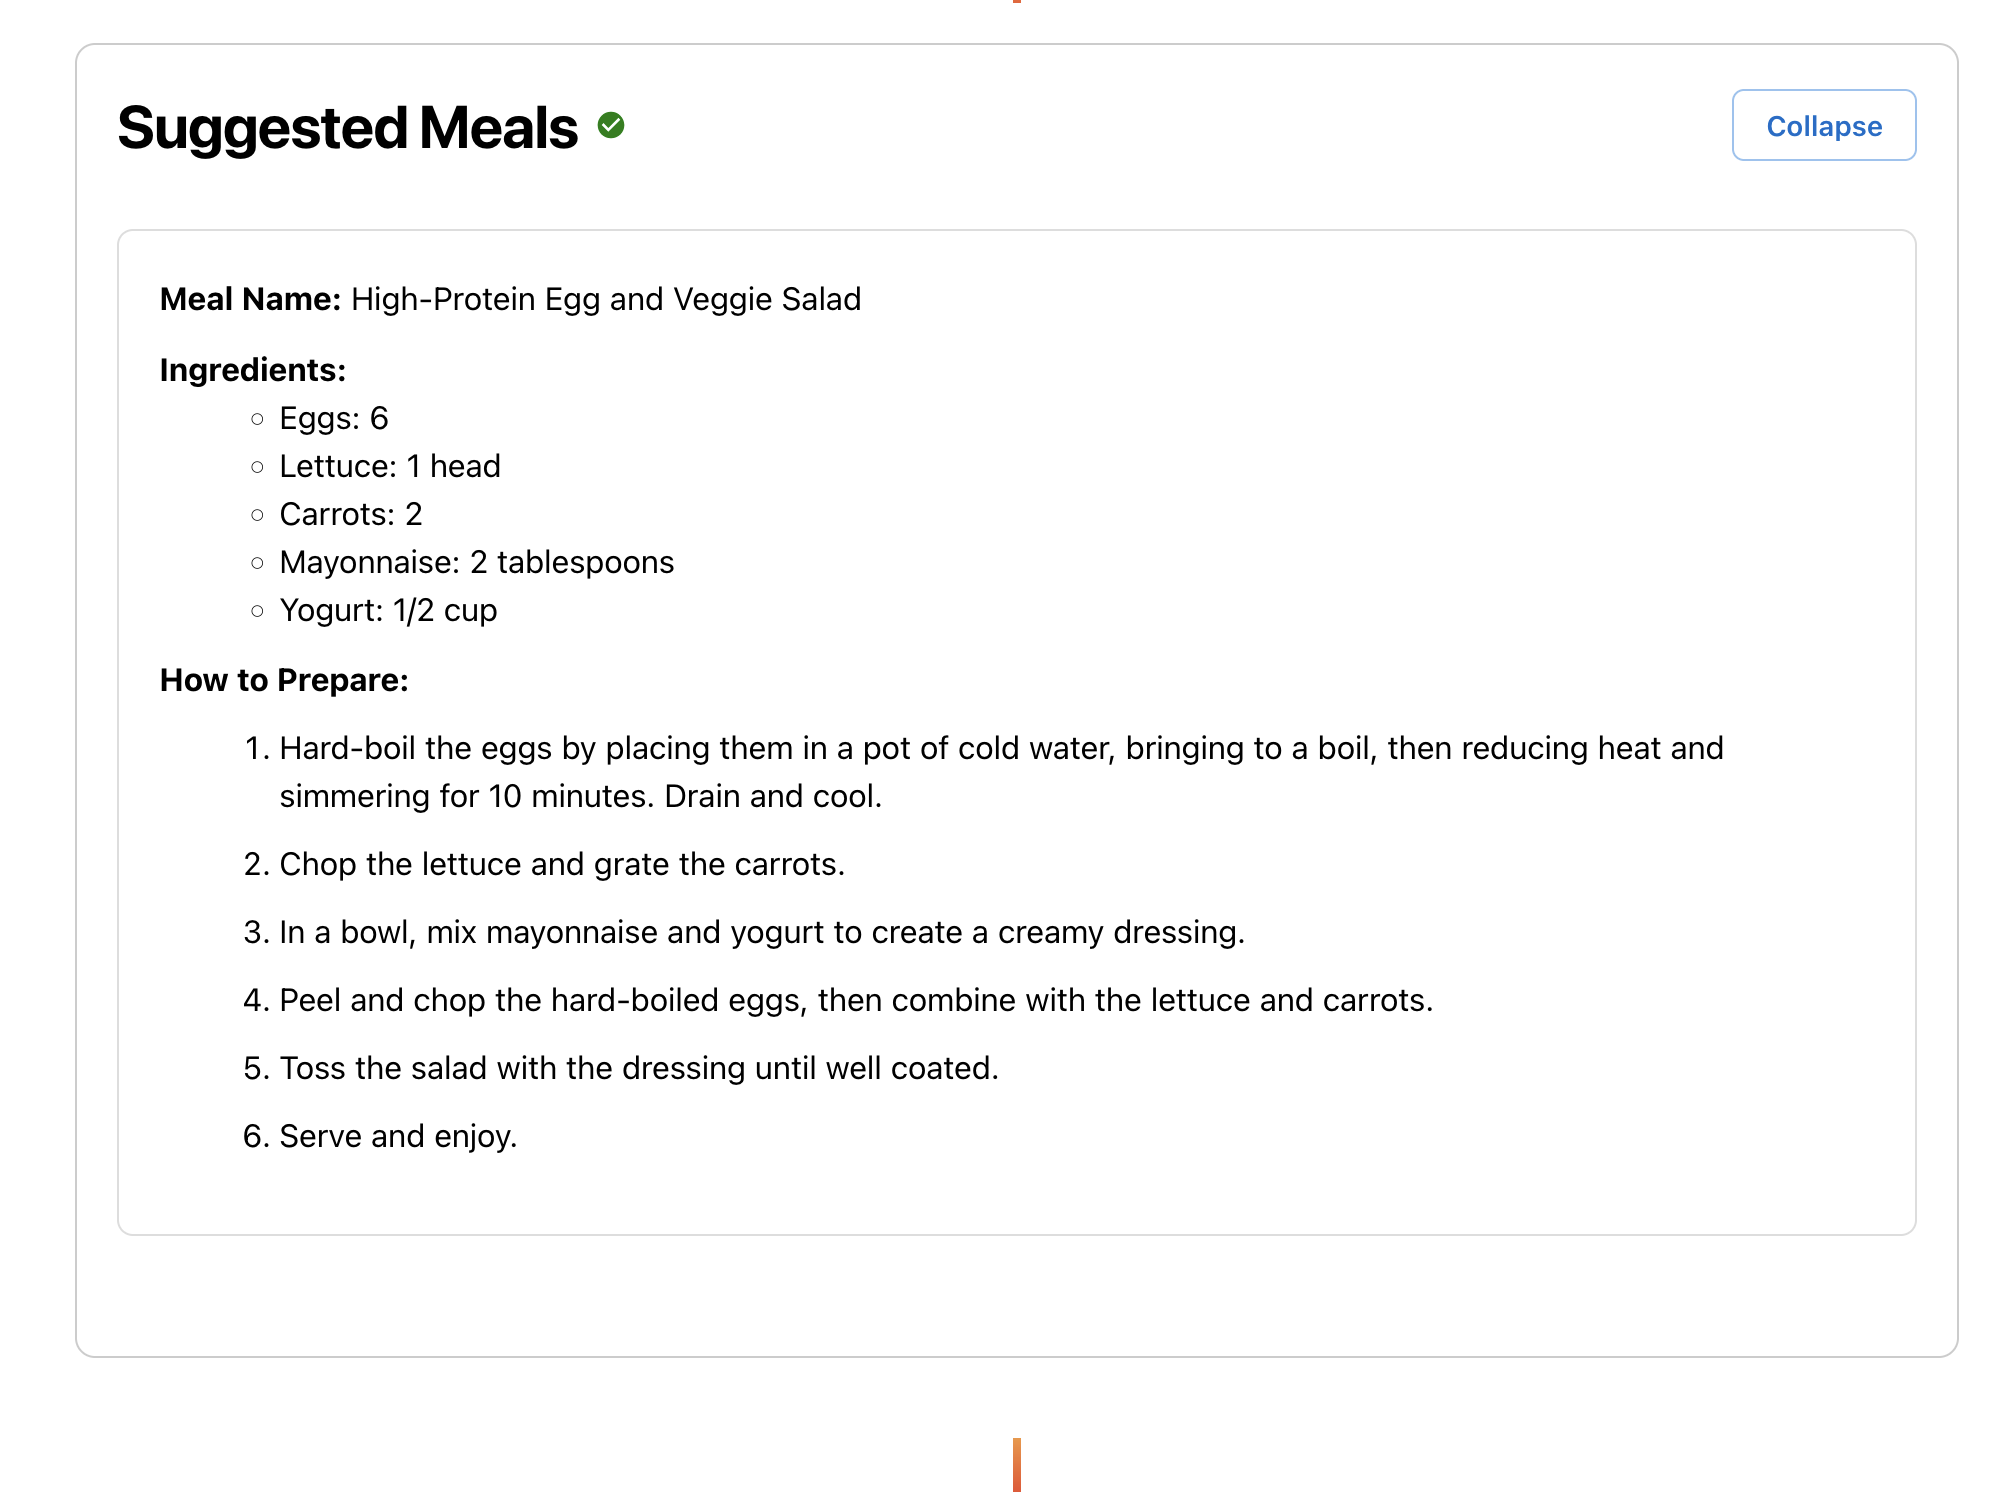Click the Eggs: 6 ingredient item

point(333,418)
